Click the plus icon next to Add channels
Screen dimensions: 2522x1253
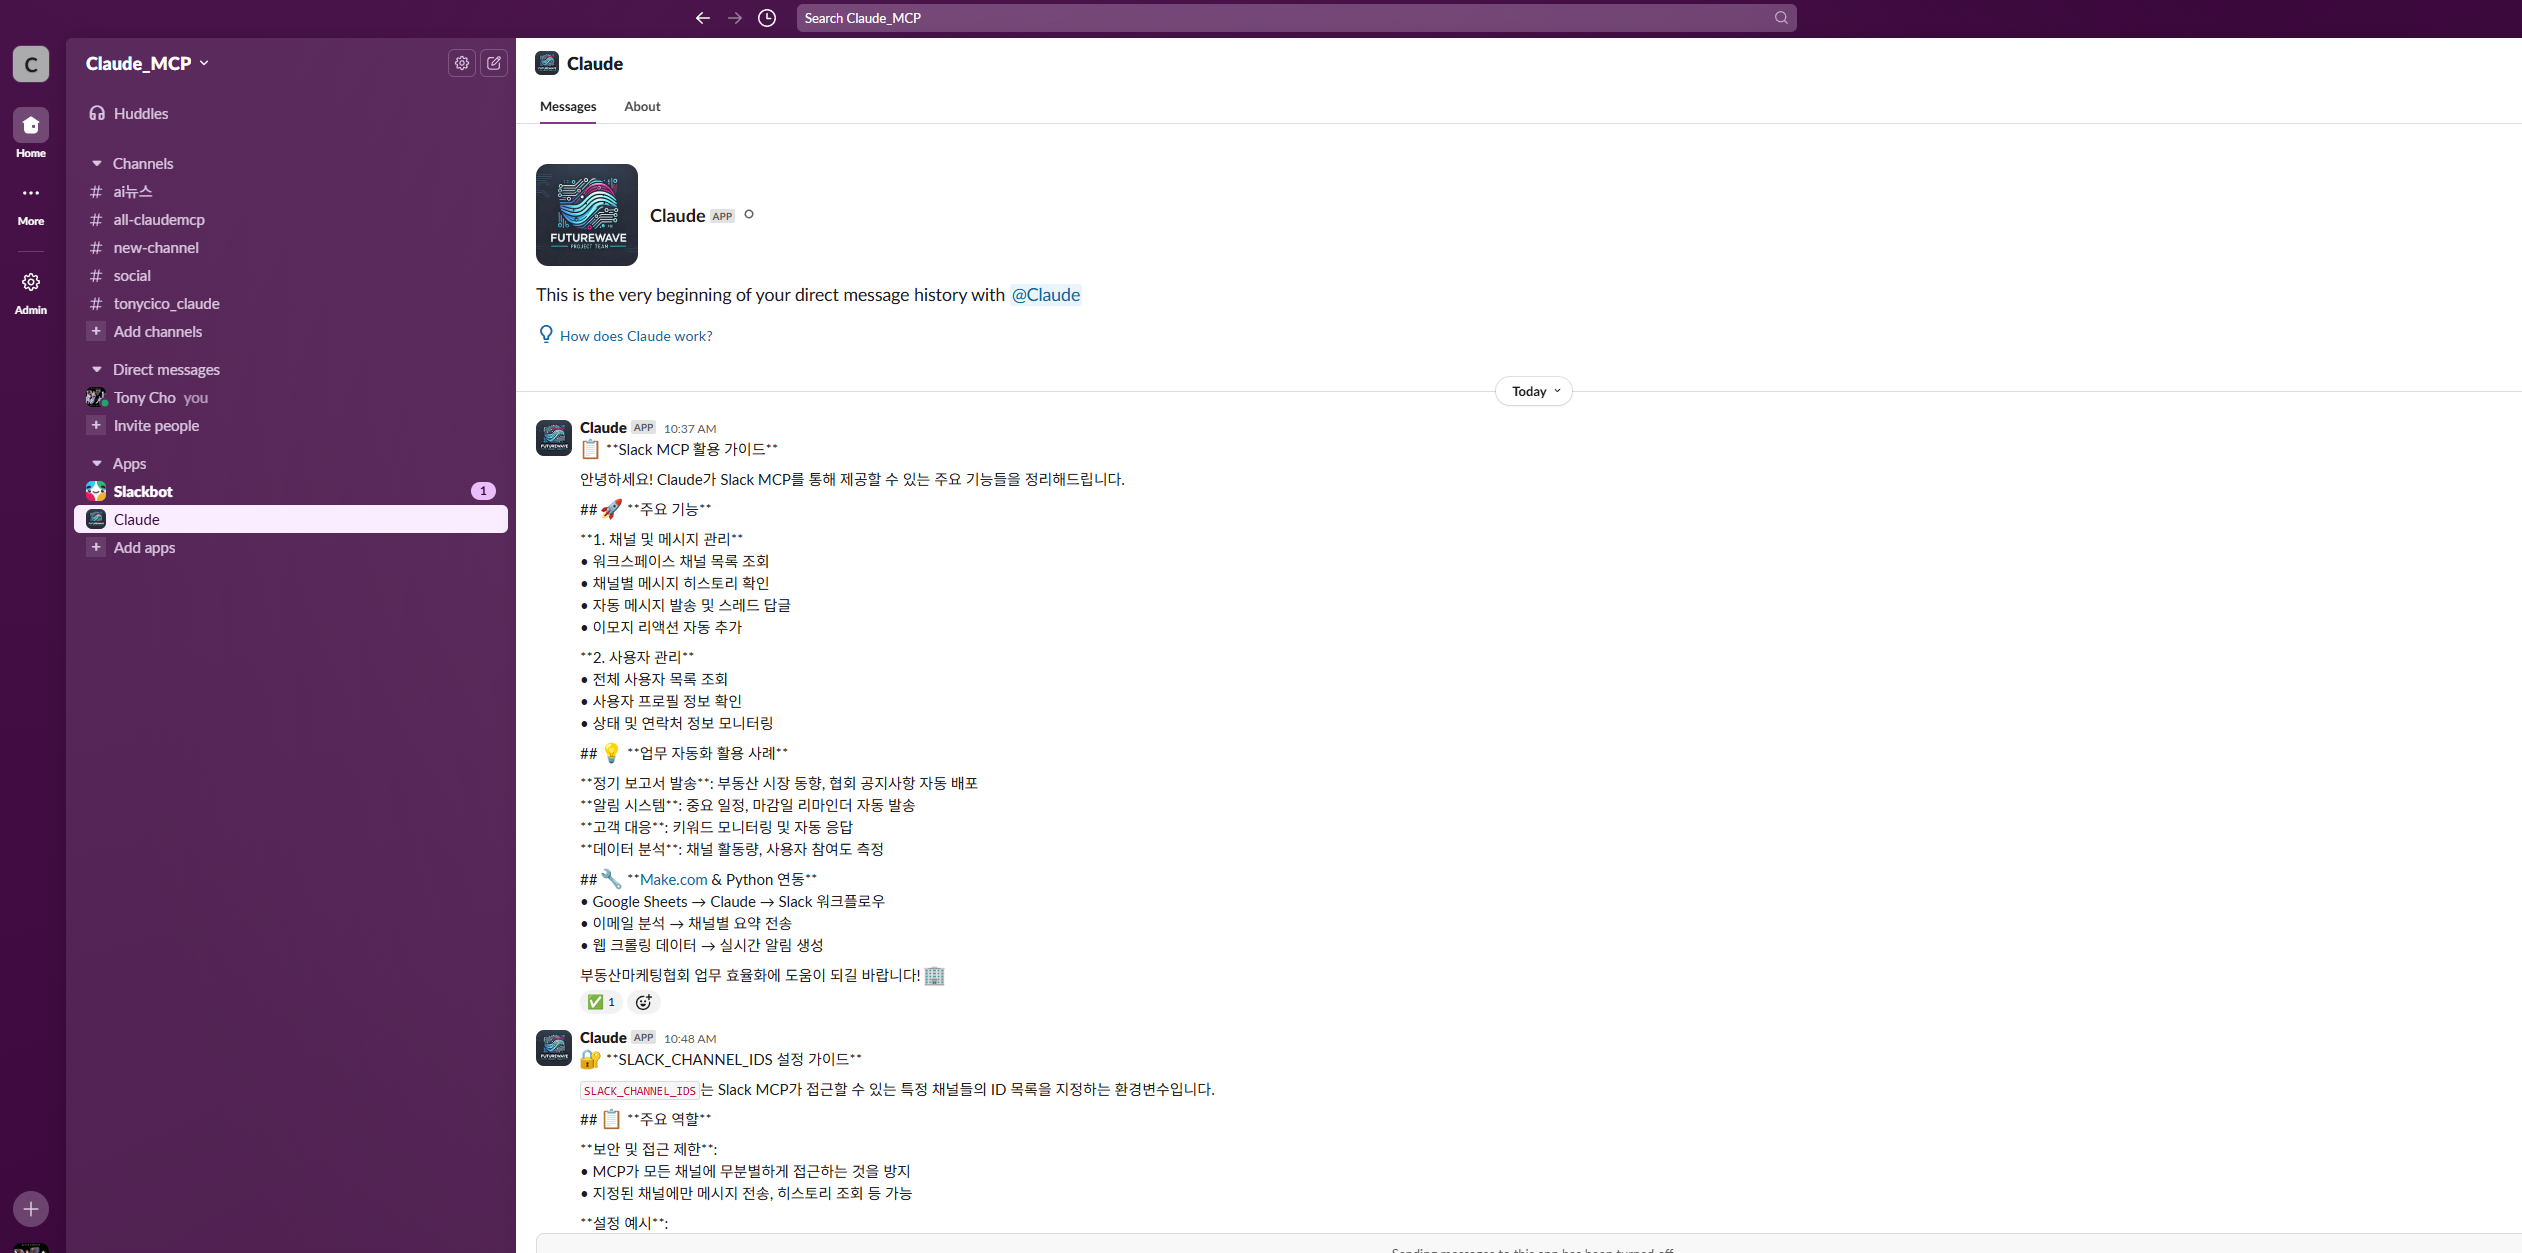point(96,331)
